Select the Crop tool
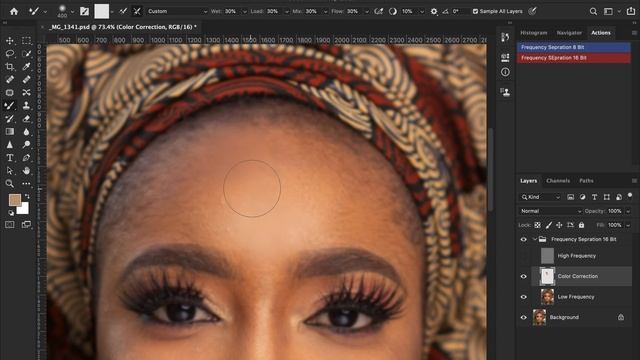The image size is (640, 360). 10,67
